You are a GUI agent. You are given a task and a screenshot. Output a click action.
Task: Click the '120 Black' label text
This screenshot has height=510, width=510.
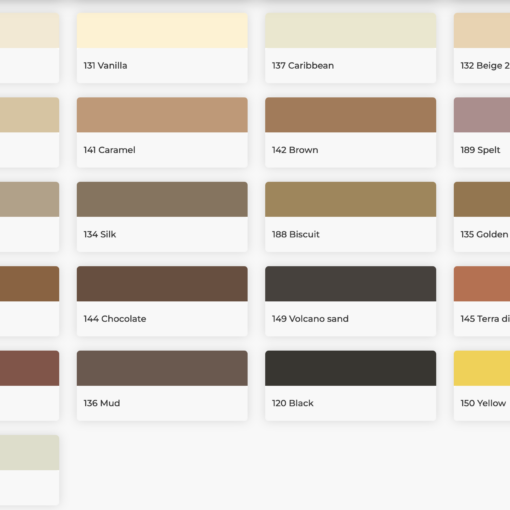[293, 403]
